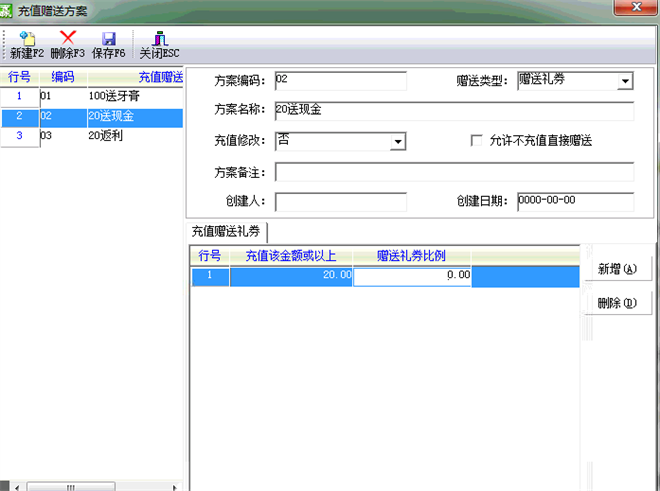Click the code cell 03
The image size is (660, 491).
tap(63, 136)
